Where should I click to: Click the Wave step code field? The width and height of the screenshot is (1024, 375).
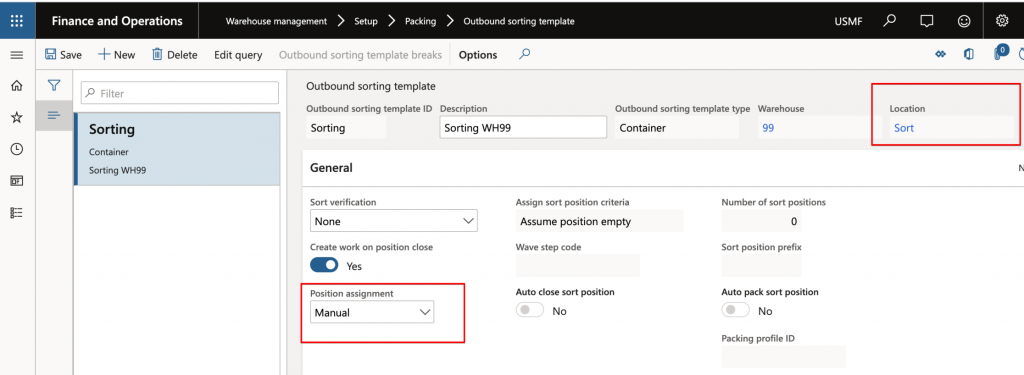tap(578, 265)
